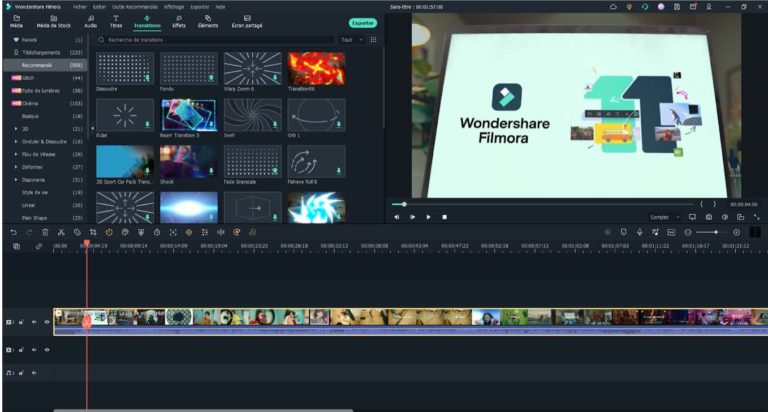Toggle lock on the main video track

22,322
